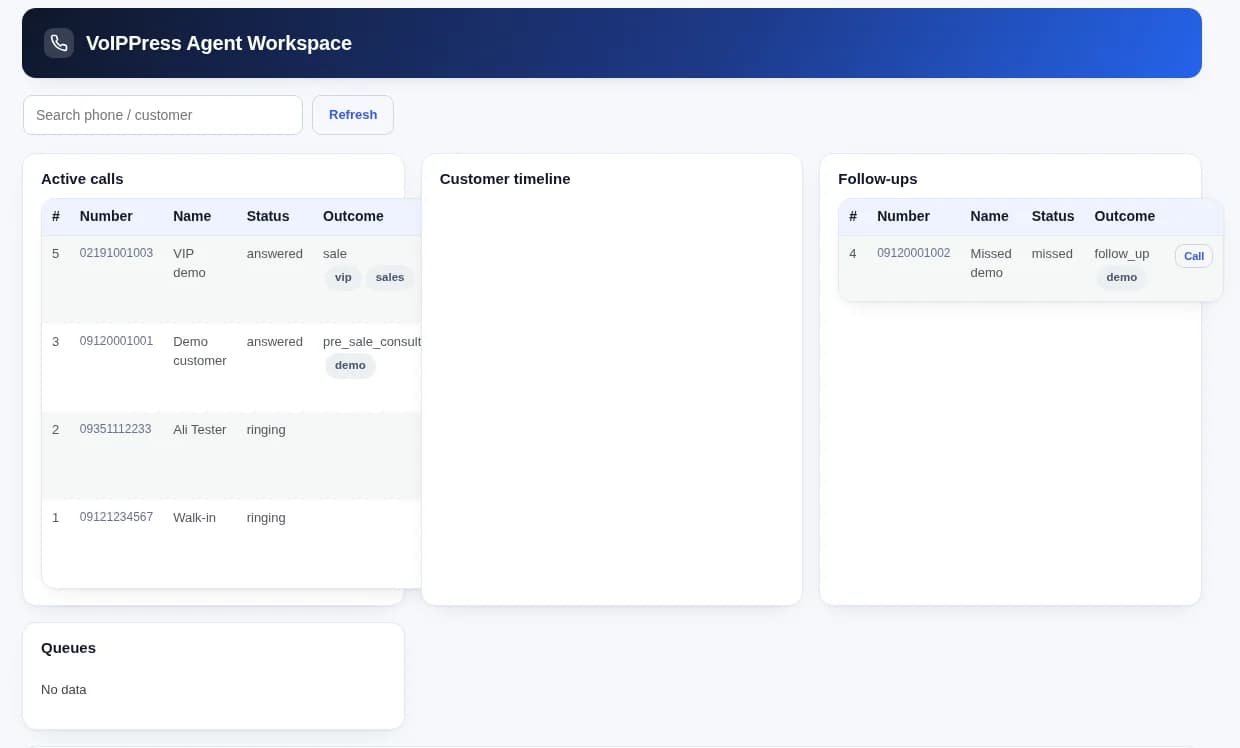Click the follow_up outcome text
Image resolution: width=1240 pixels, height=748 pixels.
click(1122, 253)
